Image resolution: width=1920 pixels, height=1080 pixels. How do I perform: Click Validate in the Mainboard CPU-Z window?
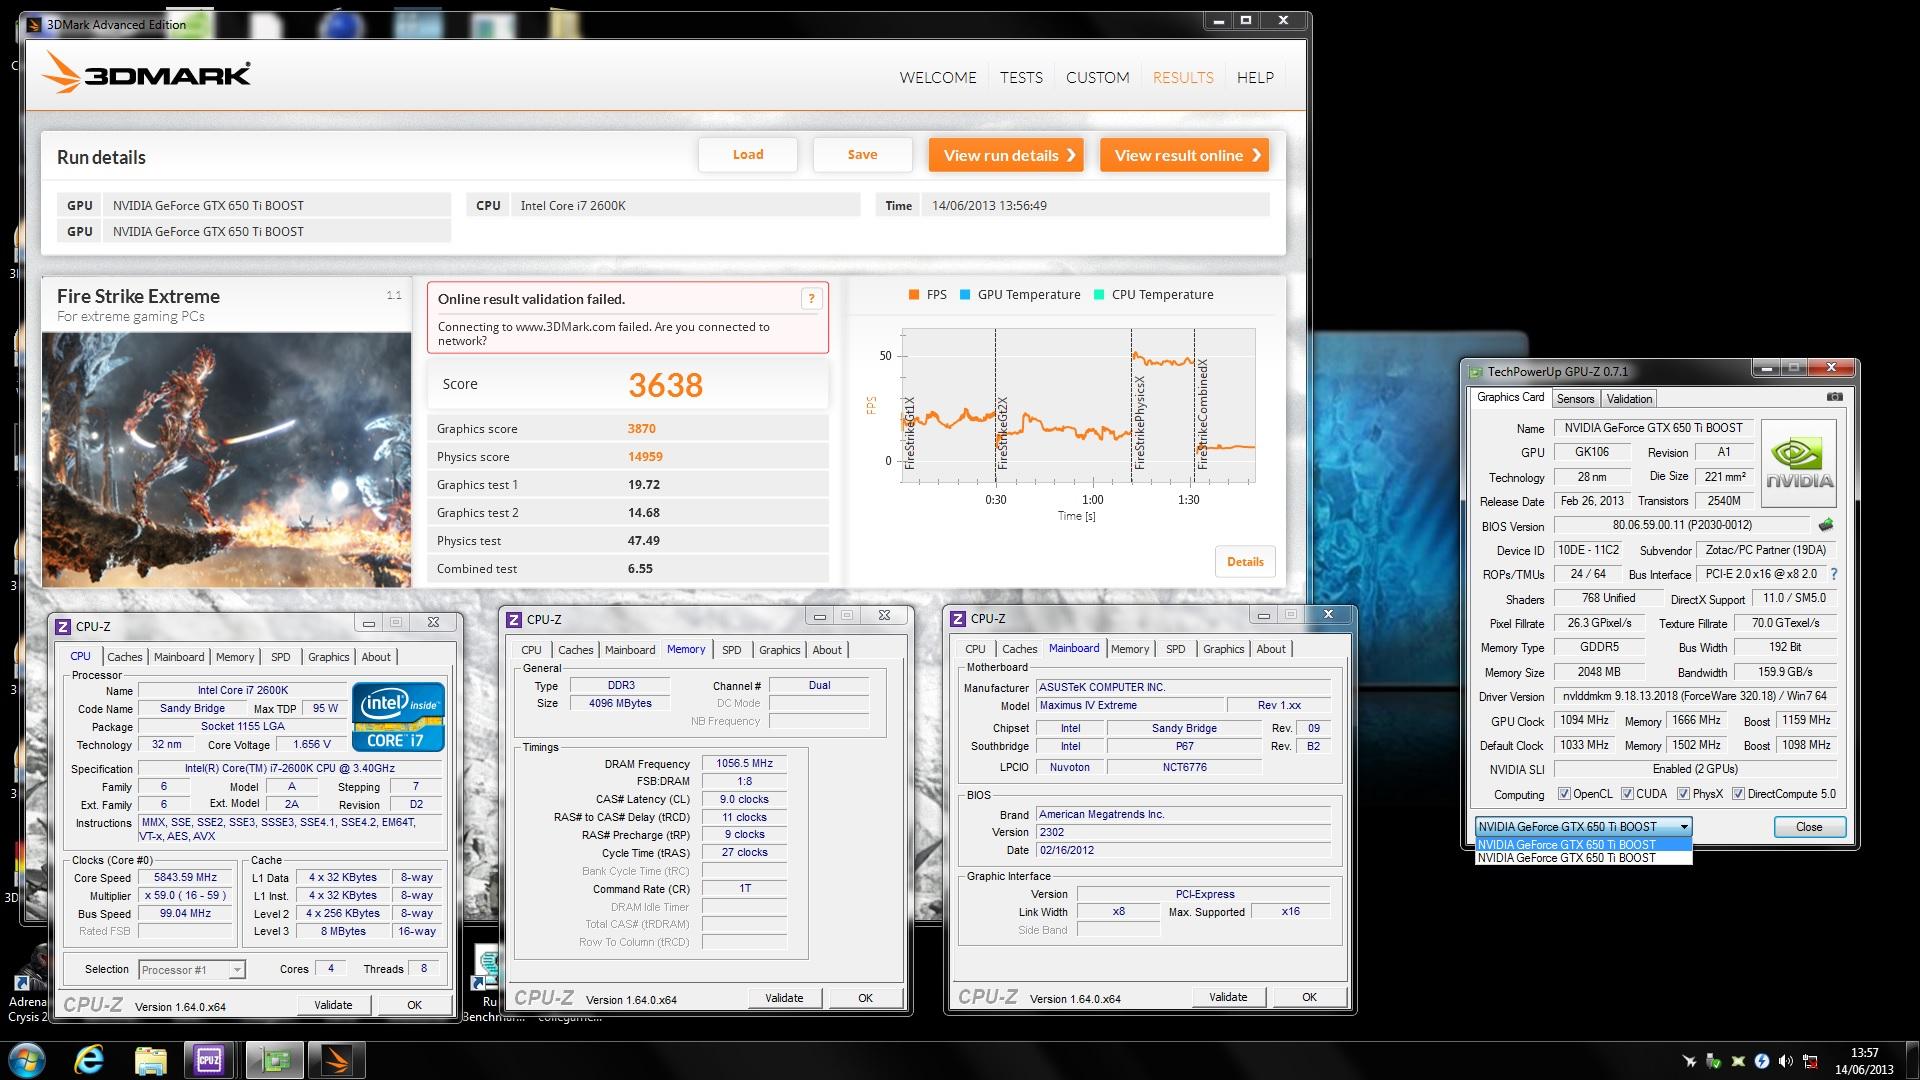point(1228,997)
